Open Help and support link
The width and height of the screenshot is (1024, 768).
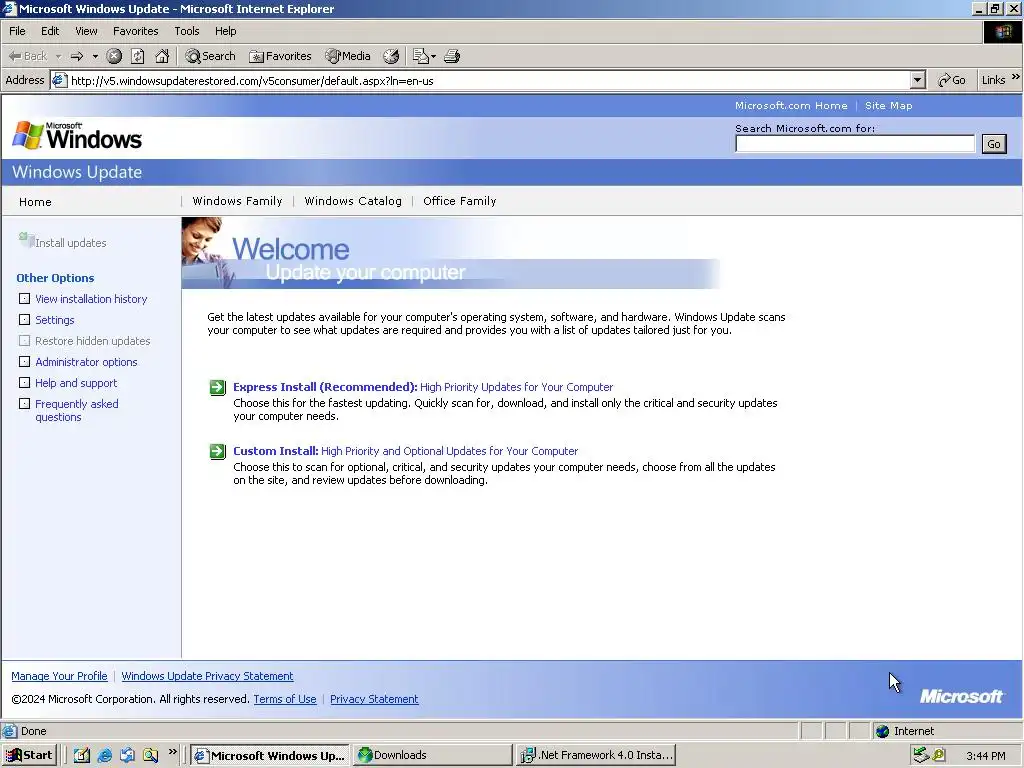76,383
